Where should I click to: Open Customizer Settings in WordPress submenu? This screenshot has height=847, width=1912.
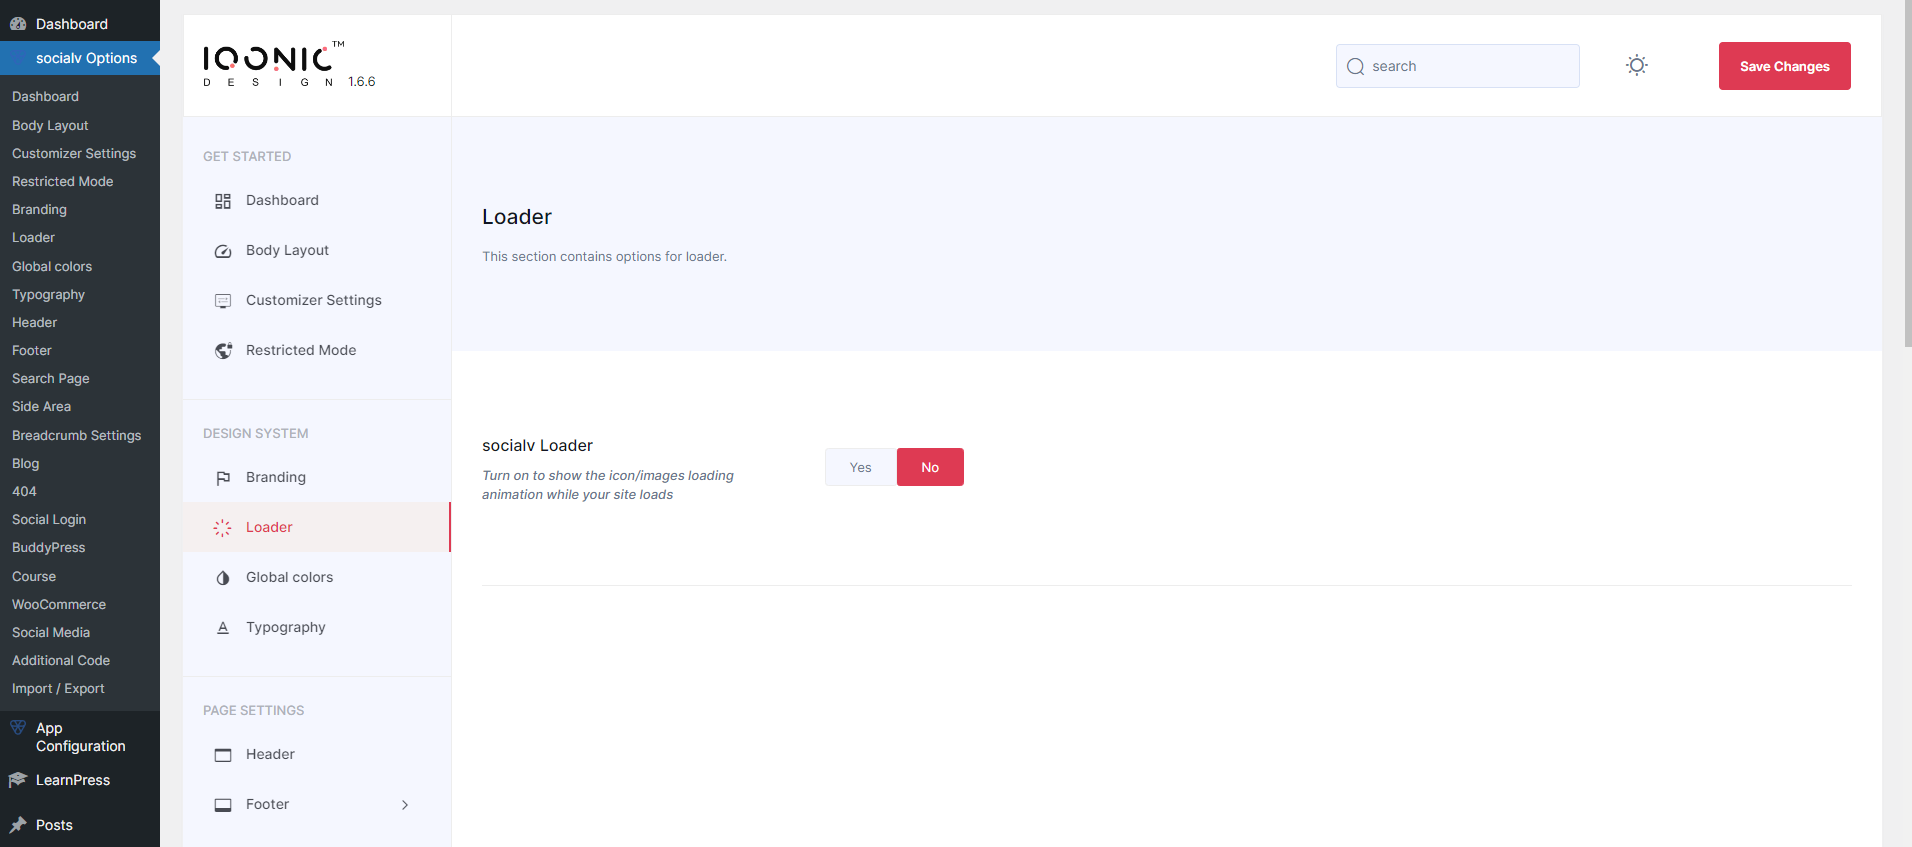click(x=74, y=153)
